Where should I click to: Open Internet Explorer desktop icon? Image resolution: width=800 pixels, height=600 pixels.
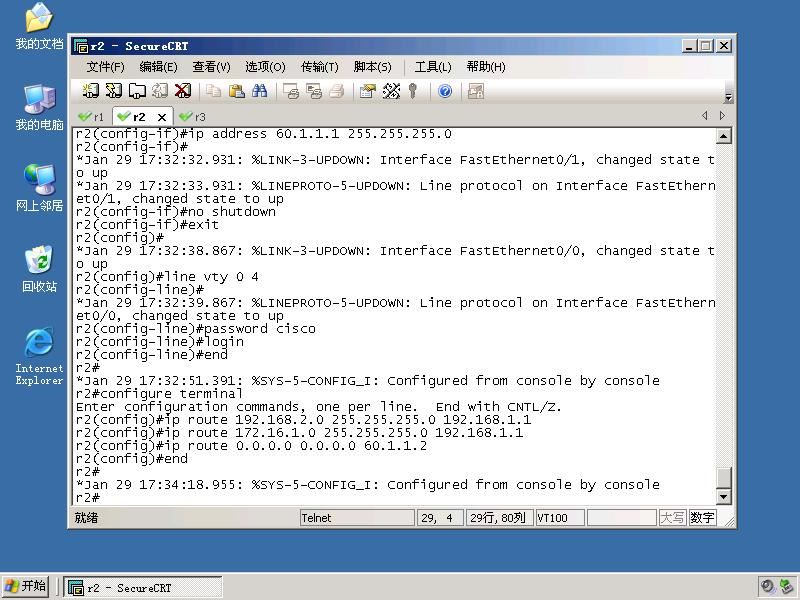(x=39, y=356)
